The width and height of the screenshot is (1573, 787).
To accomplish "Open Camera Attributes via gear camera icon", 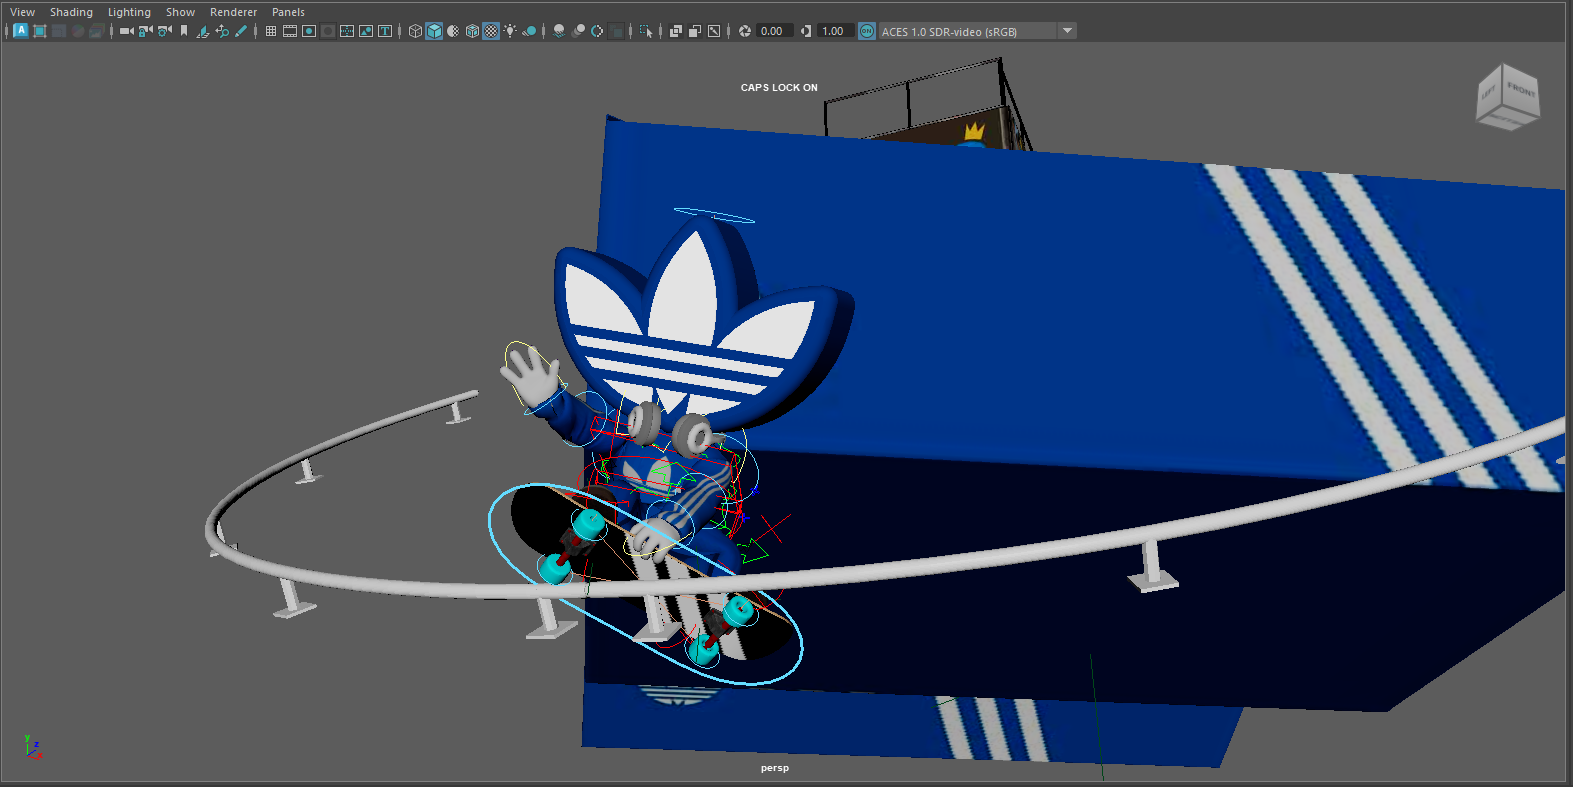I will pos(165,31).
